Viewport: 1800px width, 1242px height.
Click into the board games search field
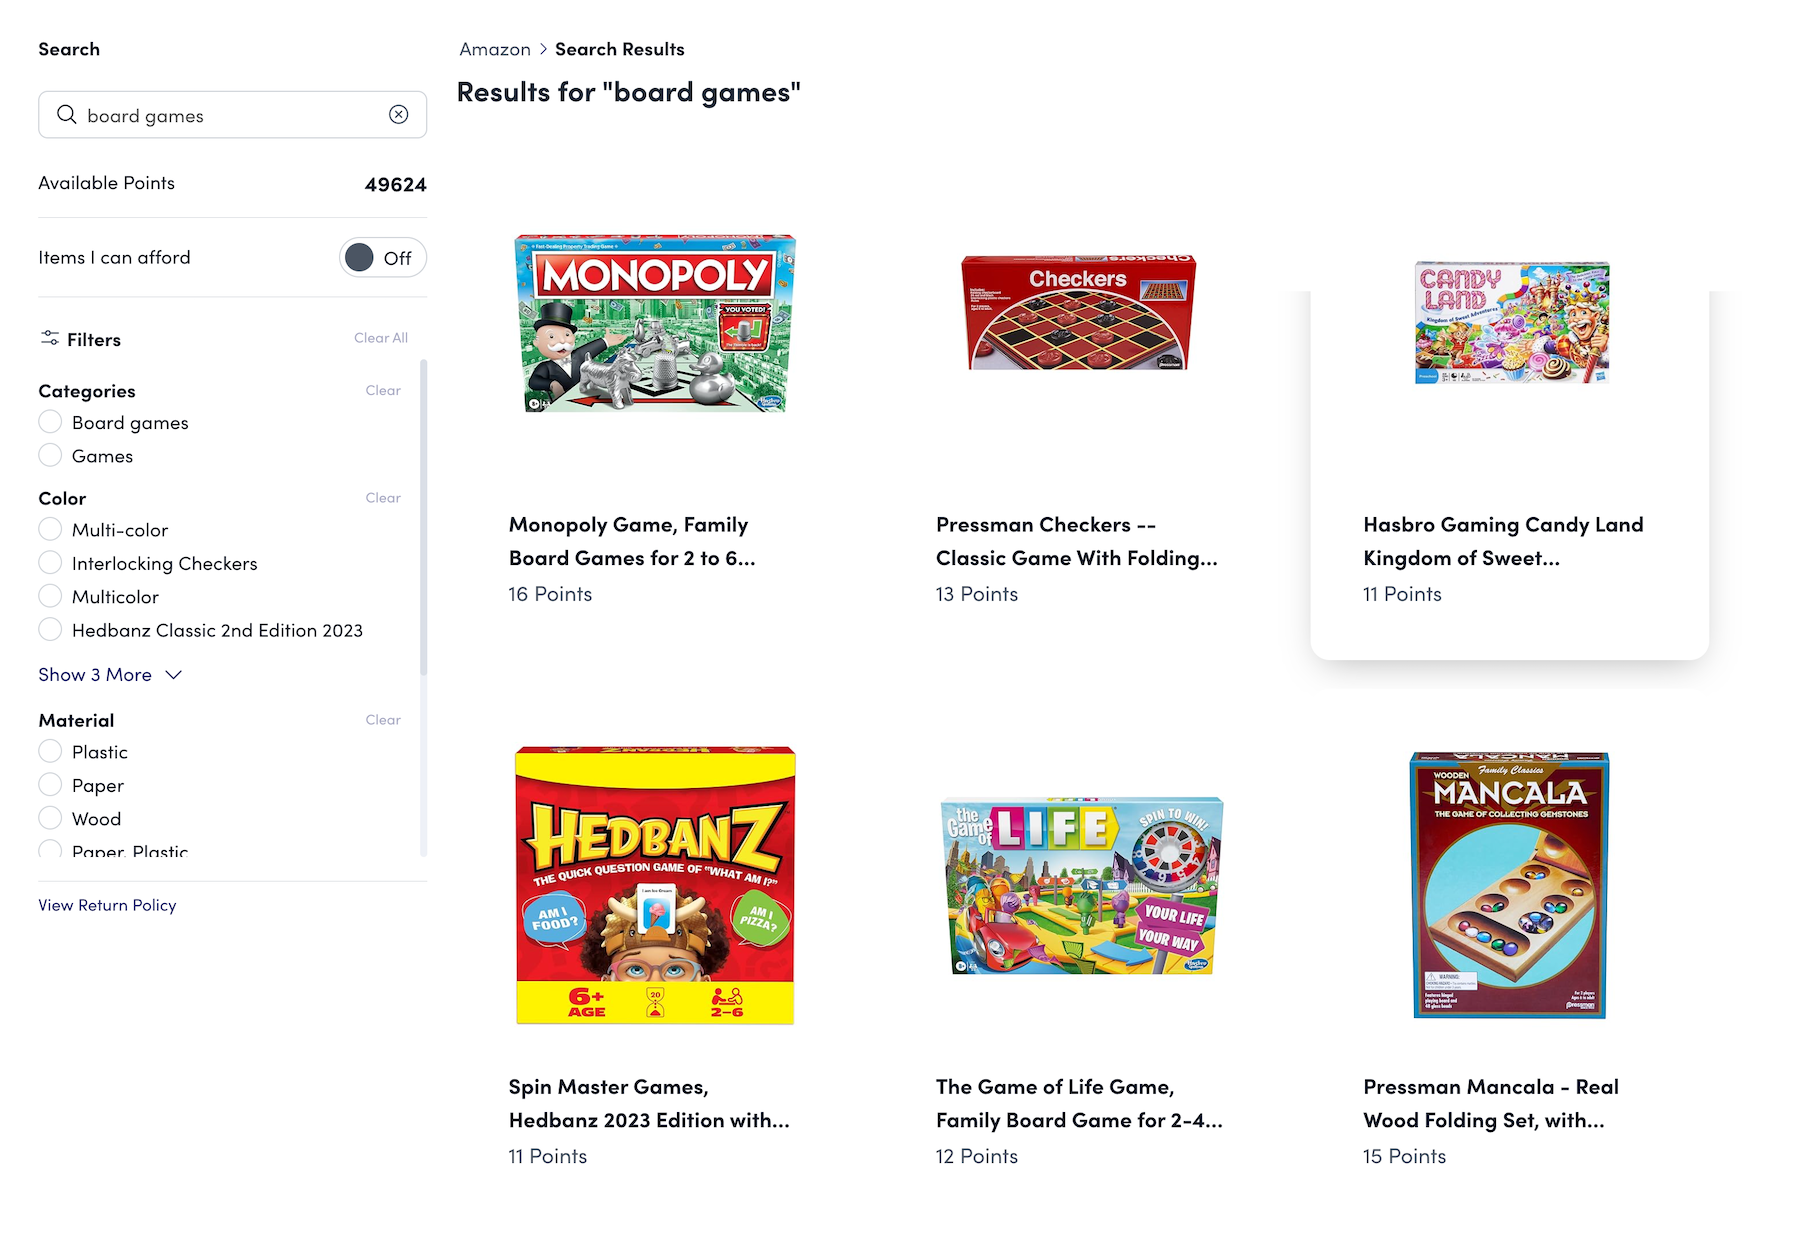click(x=230, y=116)
